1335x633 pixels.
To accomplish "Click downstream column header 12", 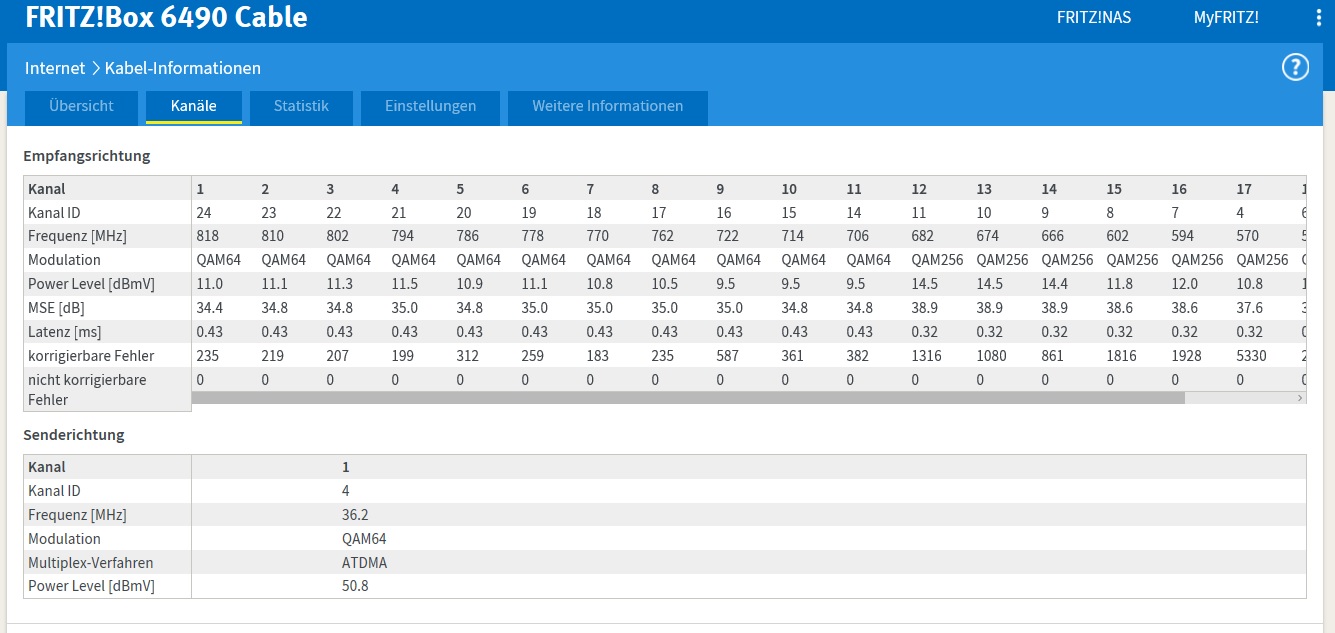I will coord(919,189).
